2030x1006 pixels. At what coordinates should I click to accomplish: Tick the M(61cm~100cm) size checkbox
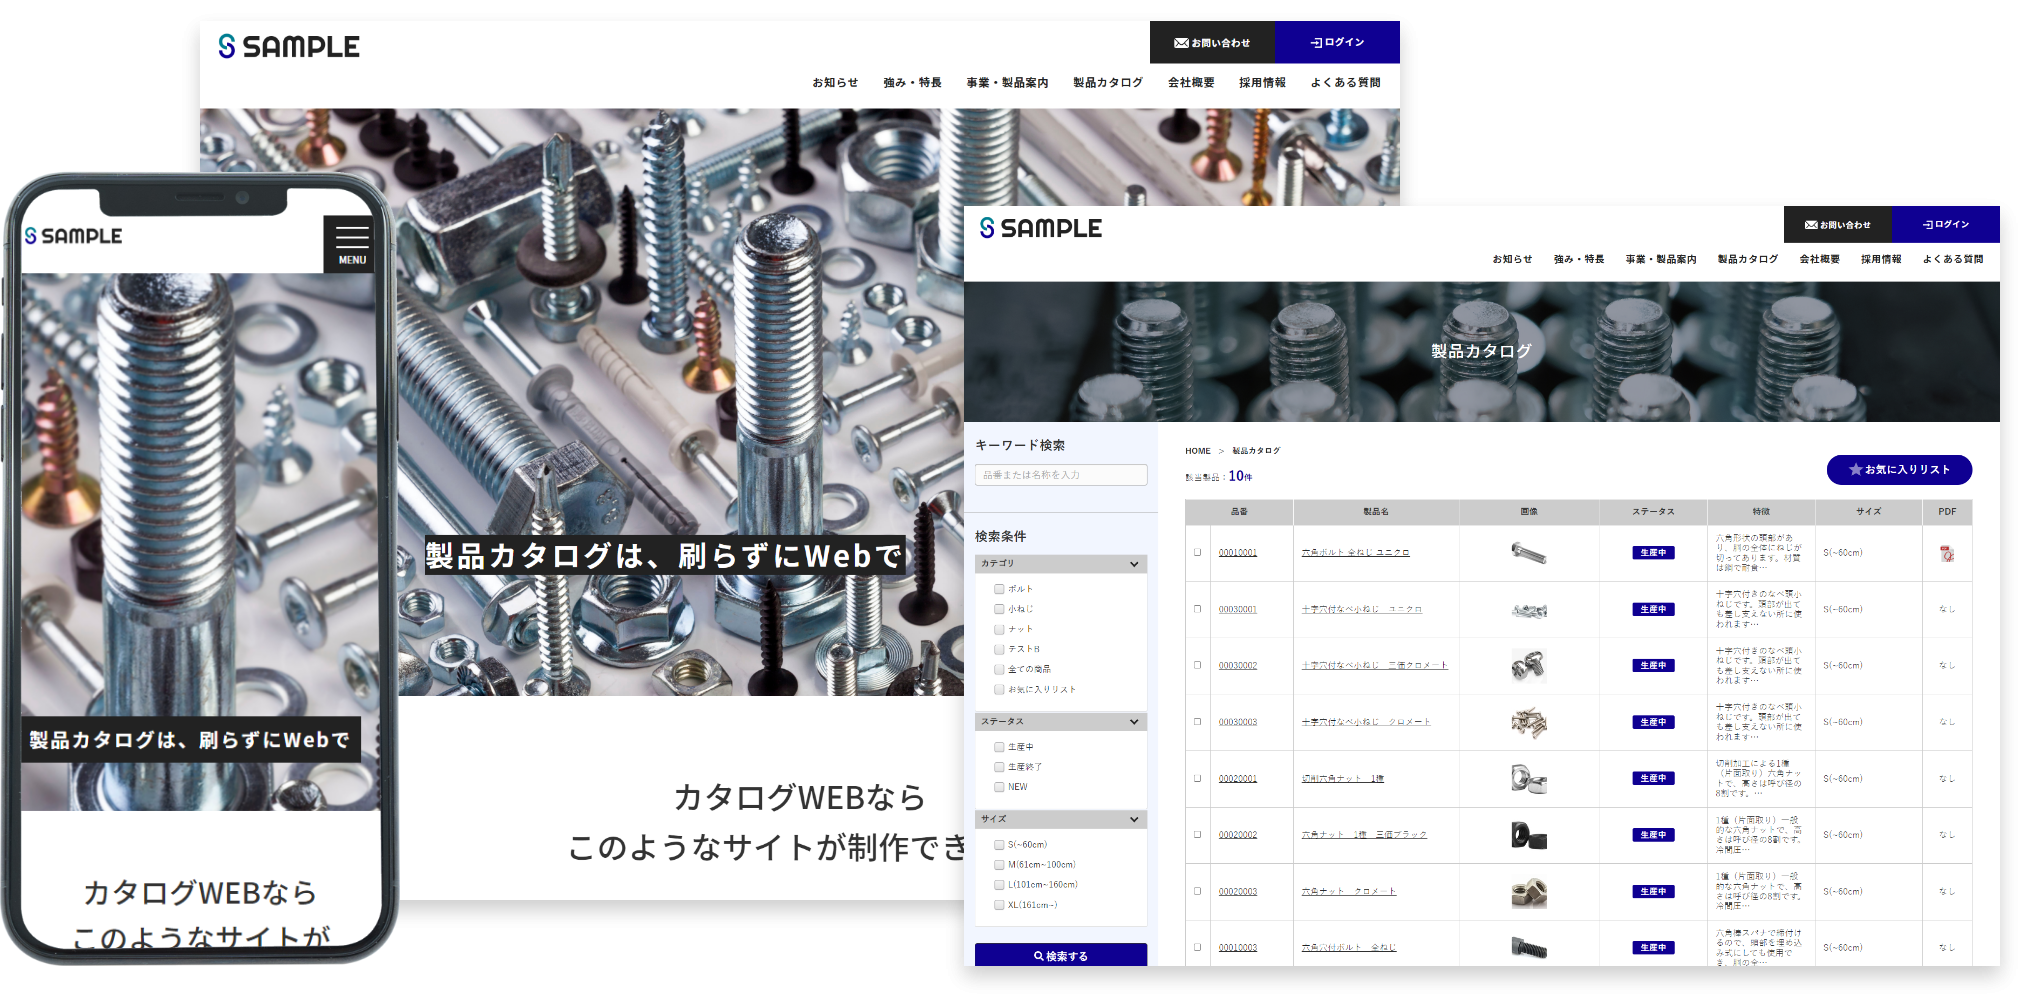tap(999, 865)
